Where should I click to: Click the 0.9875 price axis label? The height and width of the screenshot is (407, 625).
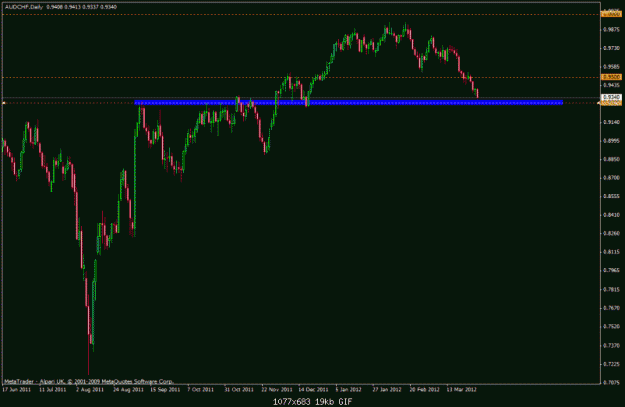coord(612,29)
